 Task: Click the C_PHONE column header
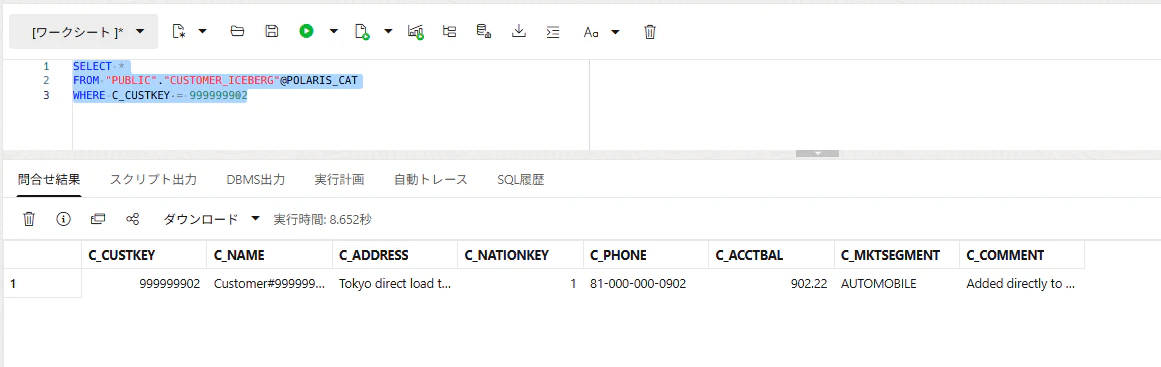646,255
